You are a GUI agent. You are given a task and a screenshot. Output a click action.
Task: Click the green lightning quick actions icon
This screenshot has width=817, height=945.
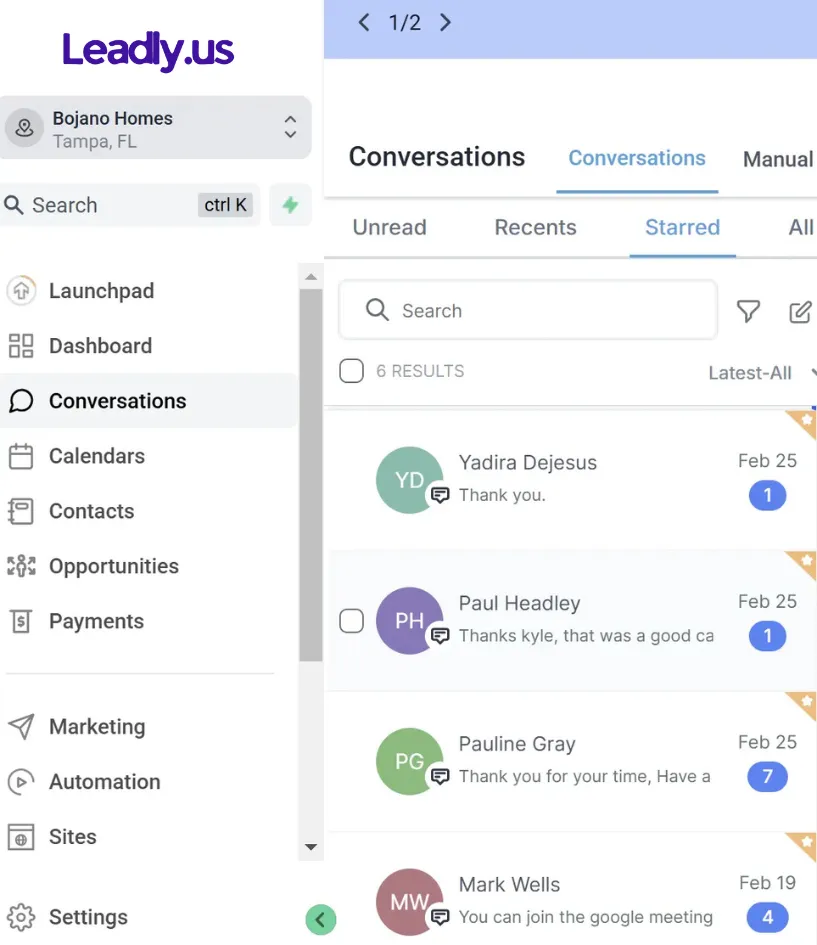pyautogui.click(x=290, y=205)
